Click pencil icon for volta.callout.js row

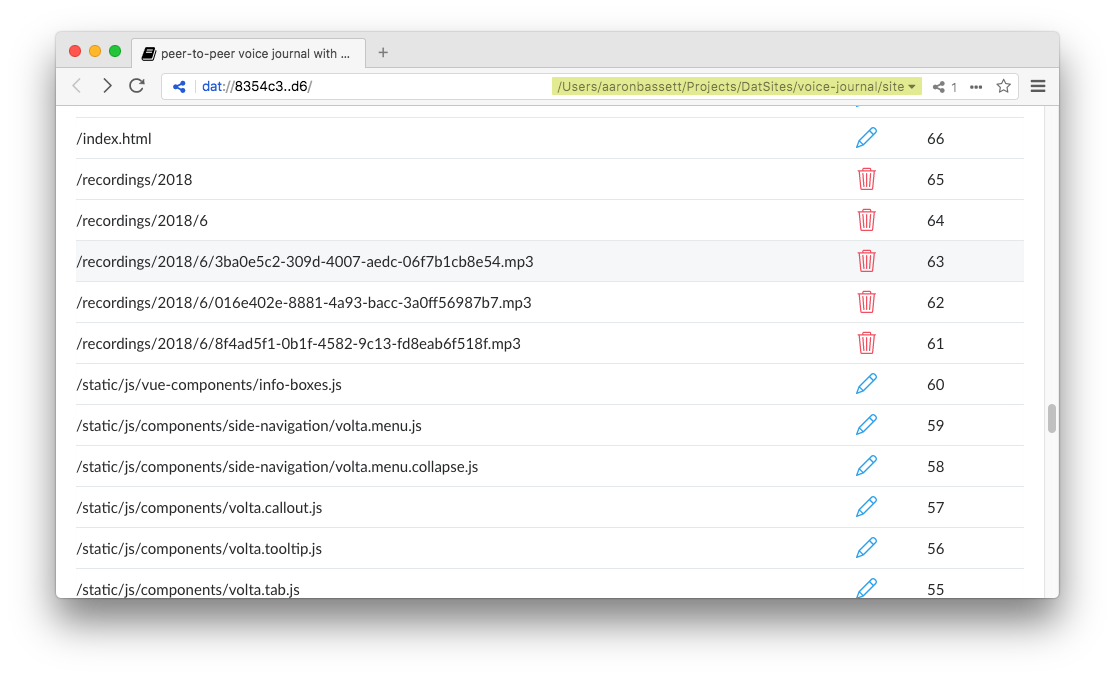[866, 507]
